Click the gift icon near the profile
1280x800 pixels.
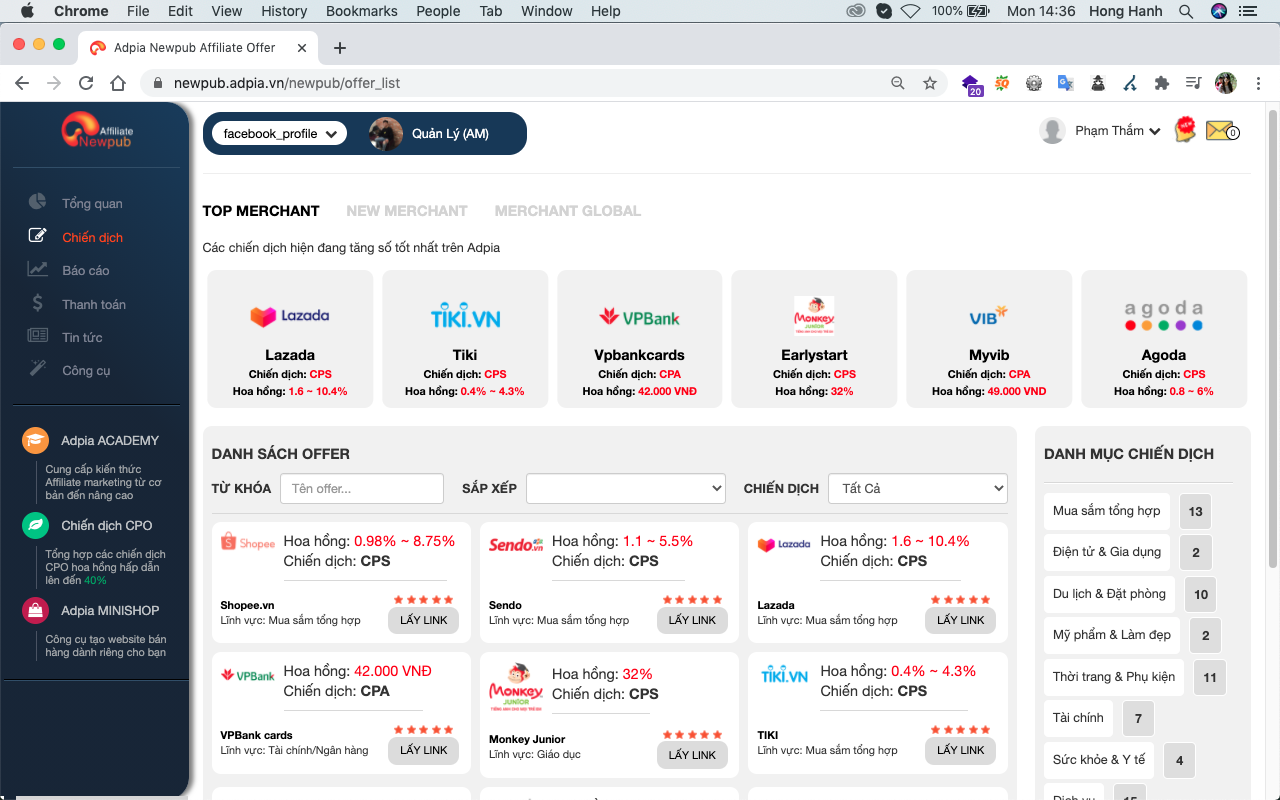click(x=1185, y=129)
